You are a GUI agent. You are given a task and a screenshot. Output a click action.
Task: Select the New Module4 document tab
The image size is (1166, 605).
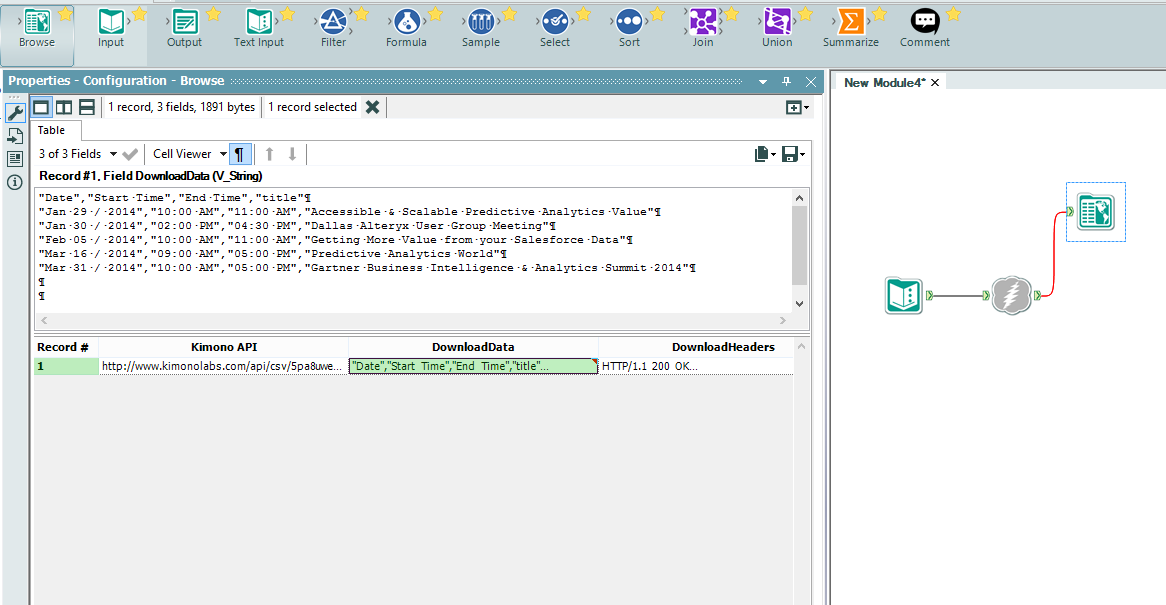point(884,82)
